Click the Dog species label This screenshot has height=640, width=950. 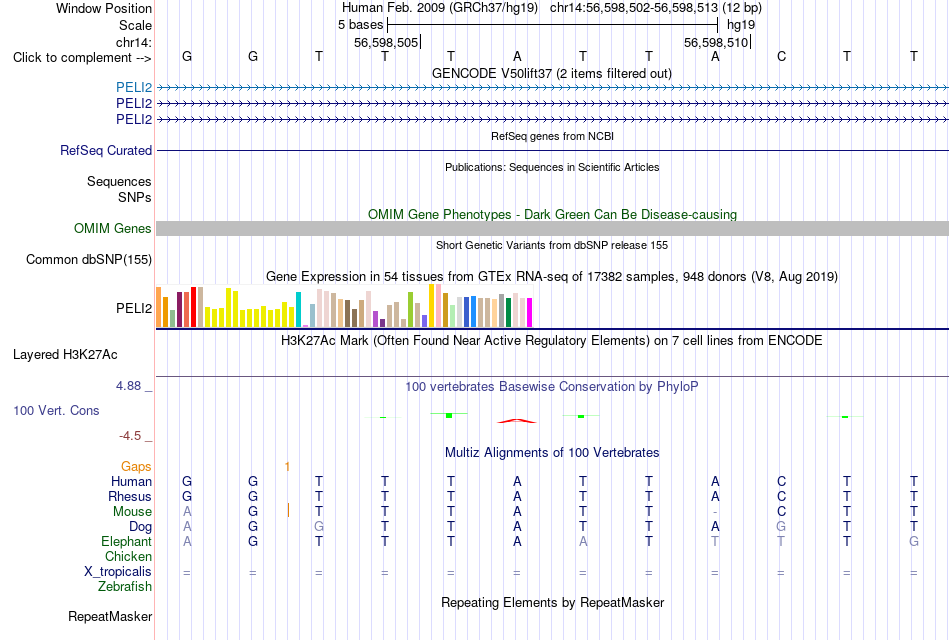(x=140, y=527)
